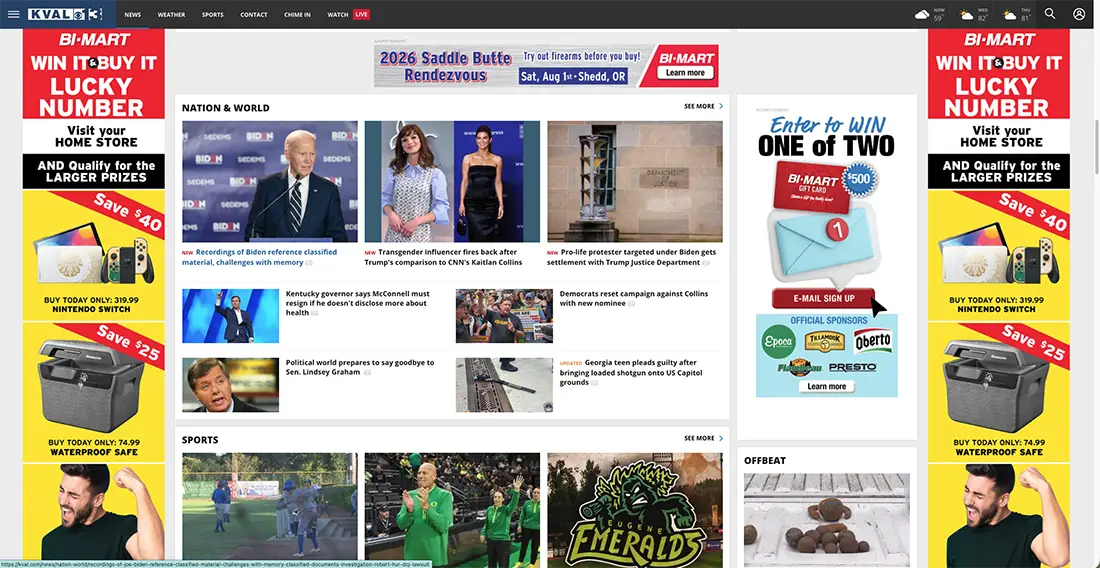Click See More in Nation & World
Image resolution: width=1100 pixels, height=568 pixels.
point(699,107)
